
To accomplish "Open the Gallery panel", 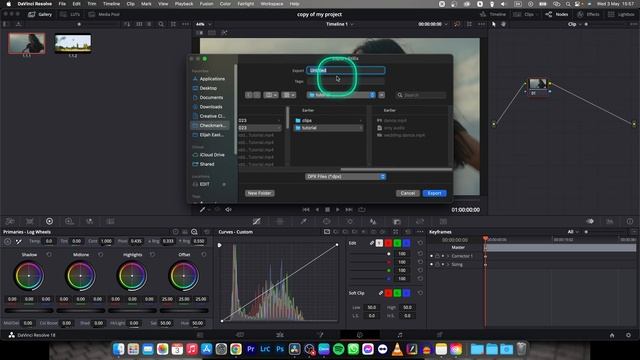I will (x=40, y=14).
